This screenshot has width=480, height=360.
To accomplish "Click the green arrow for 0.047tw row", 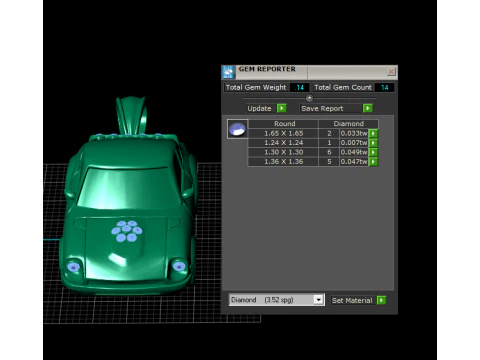I will click(x=373, y=162).
